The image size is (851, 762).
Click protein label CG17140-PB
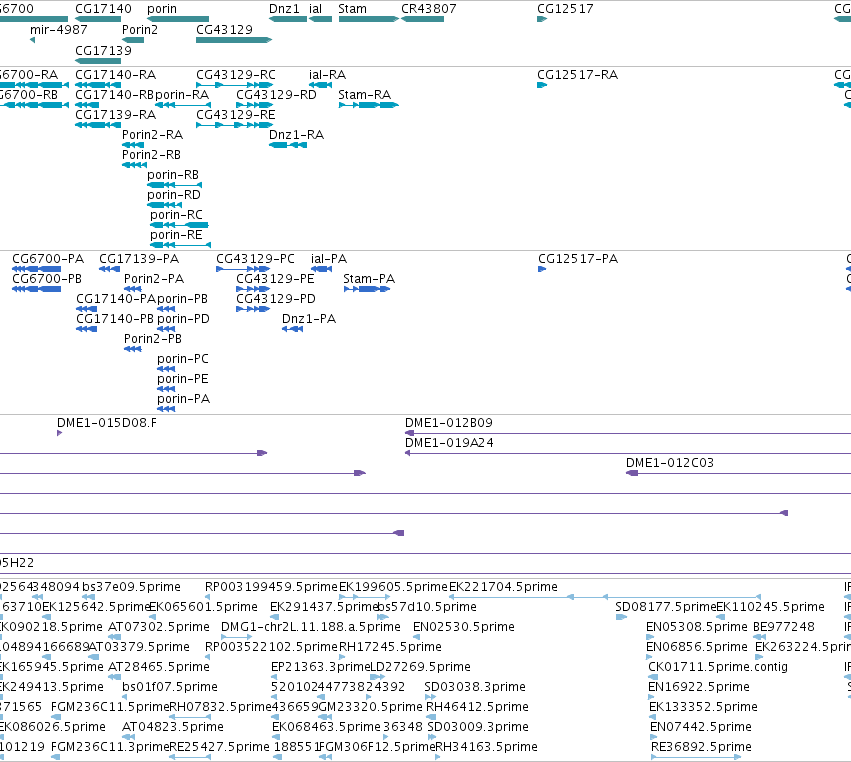[115, 319]
